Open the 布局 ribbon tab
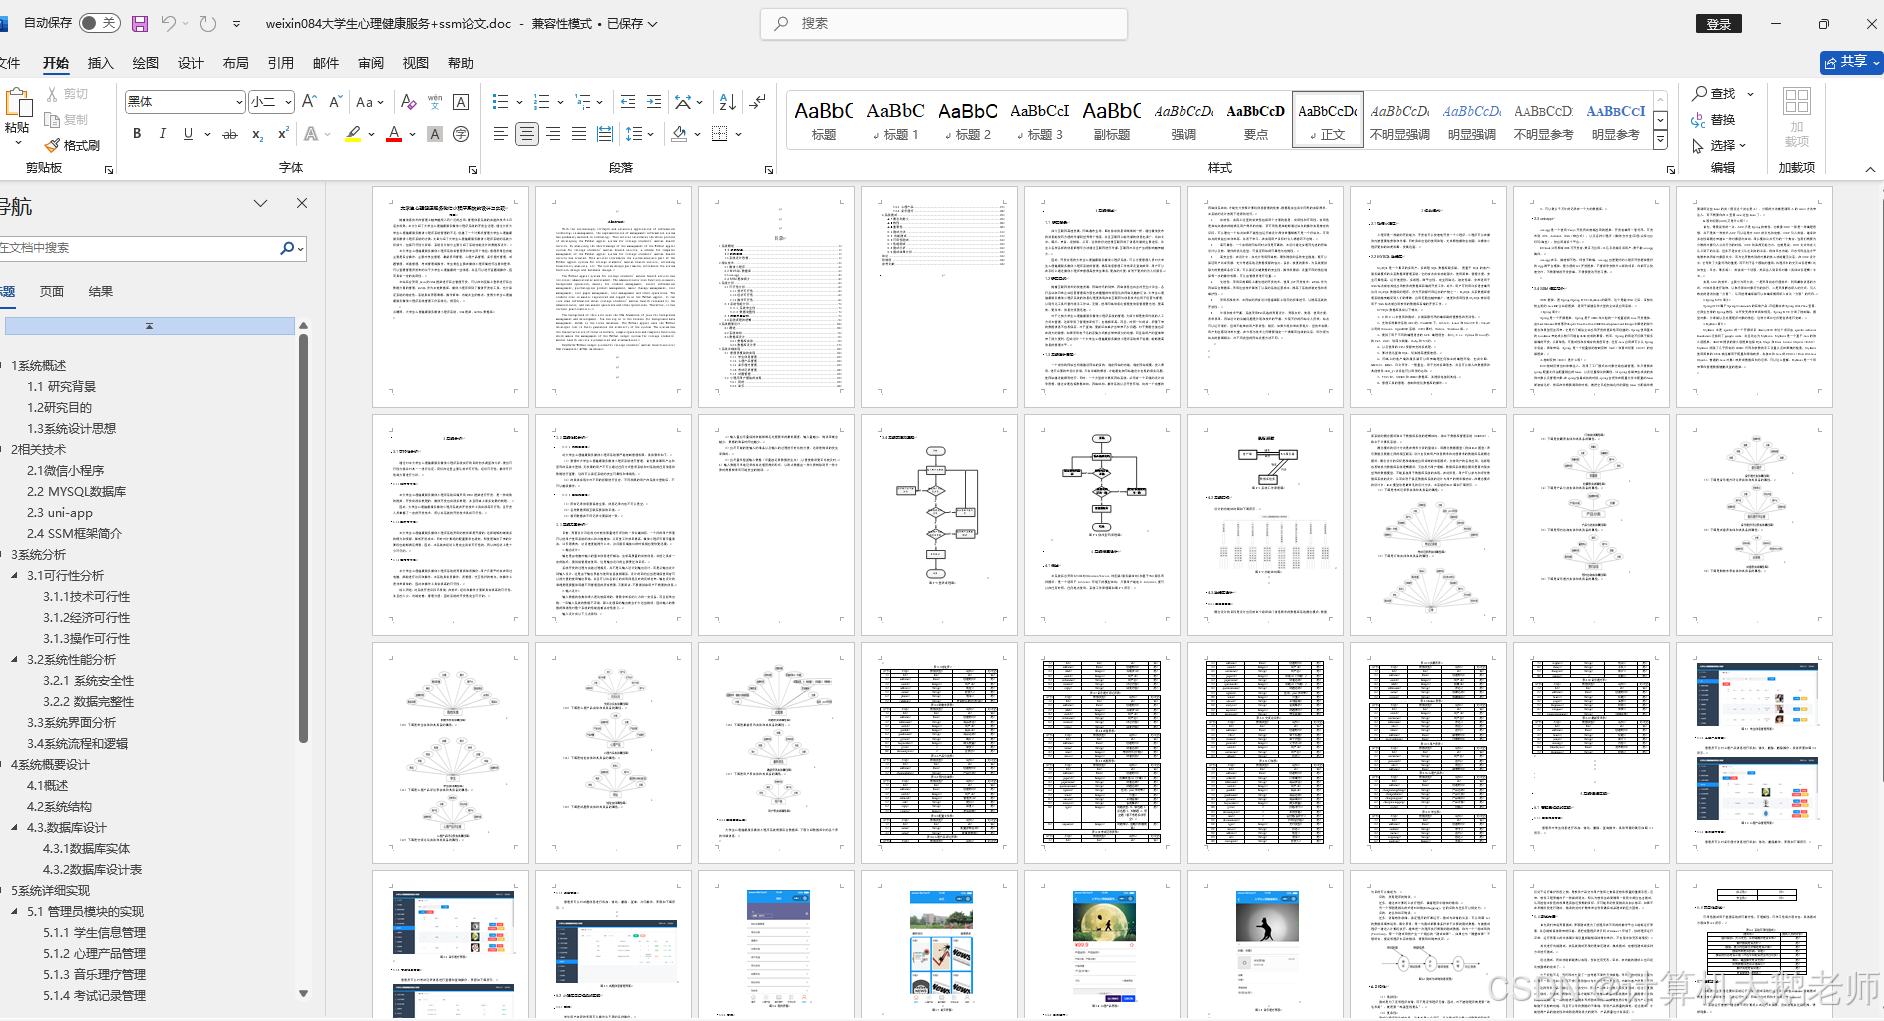 pos(236,63)
